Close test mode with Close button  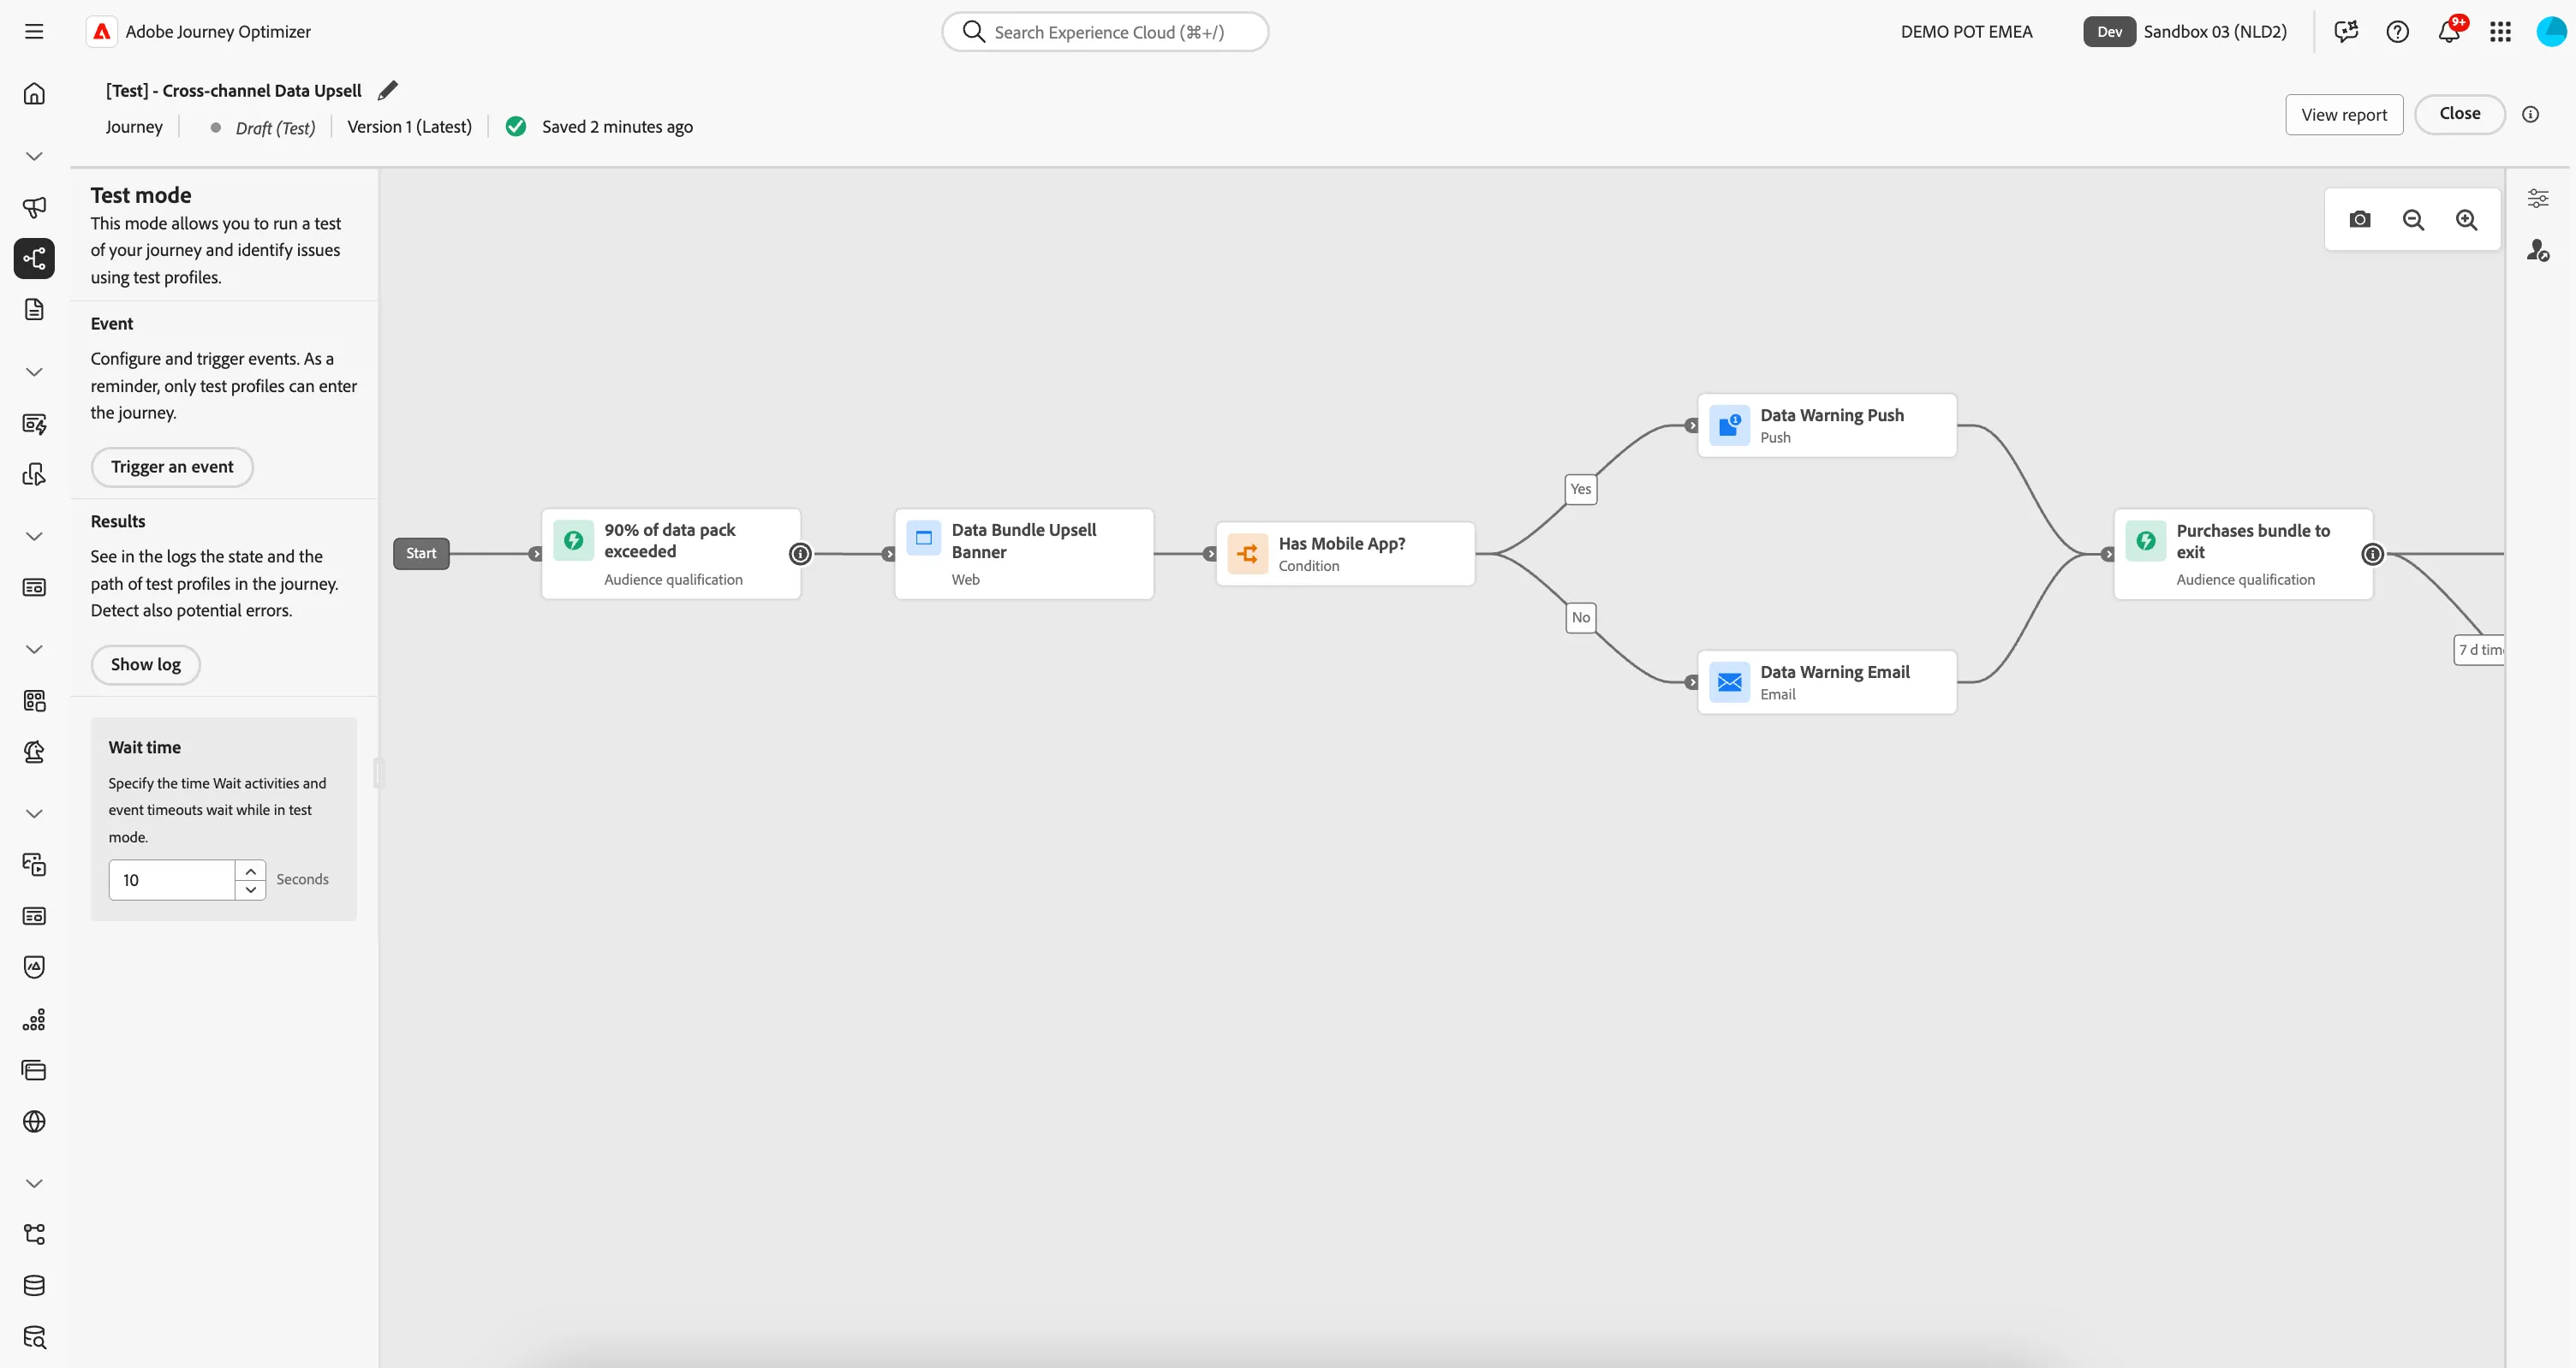[x=2460, y=114]
